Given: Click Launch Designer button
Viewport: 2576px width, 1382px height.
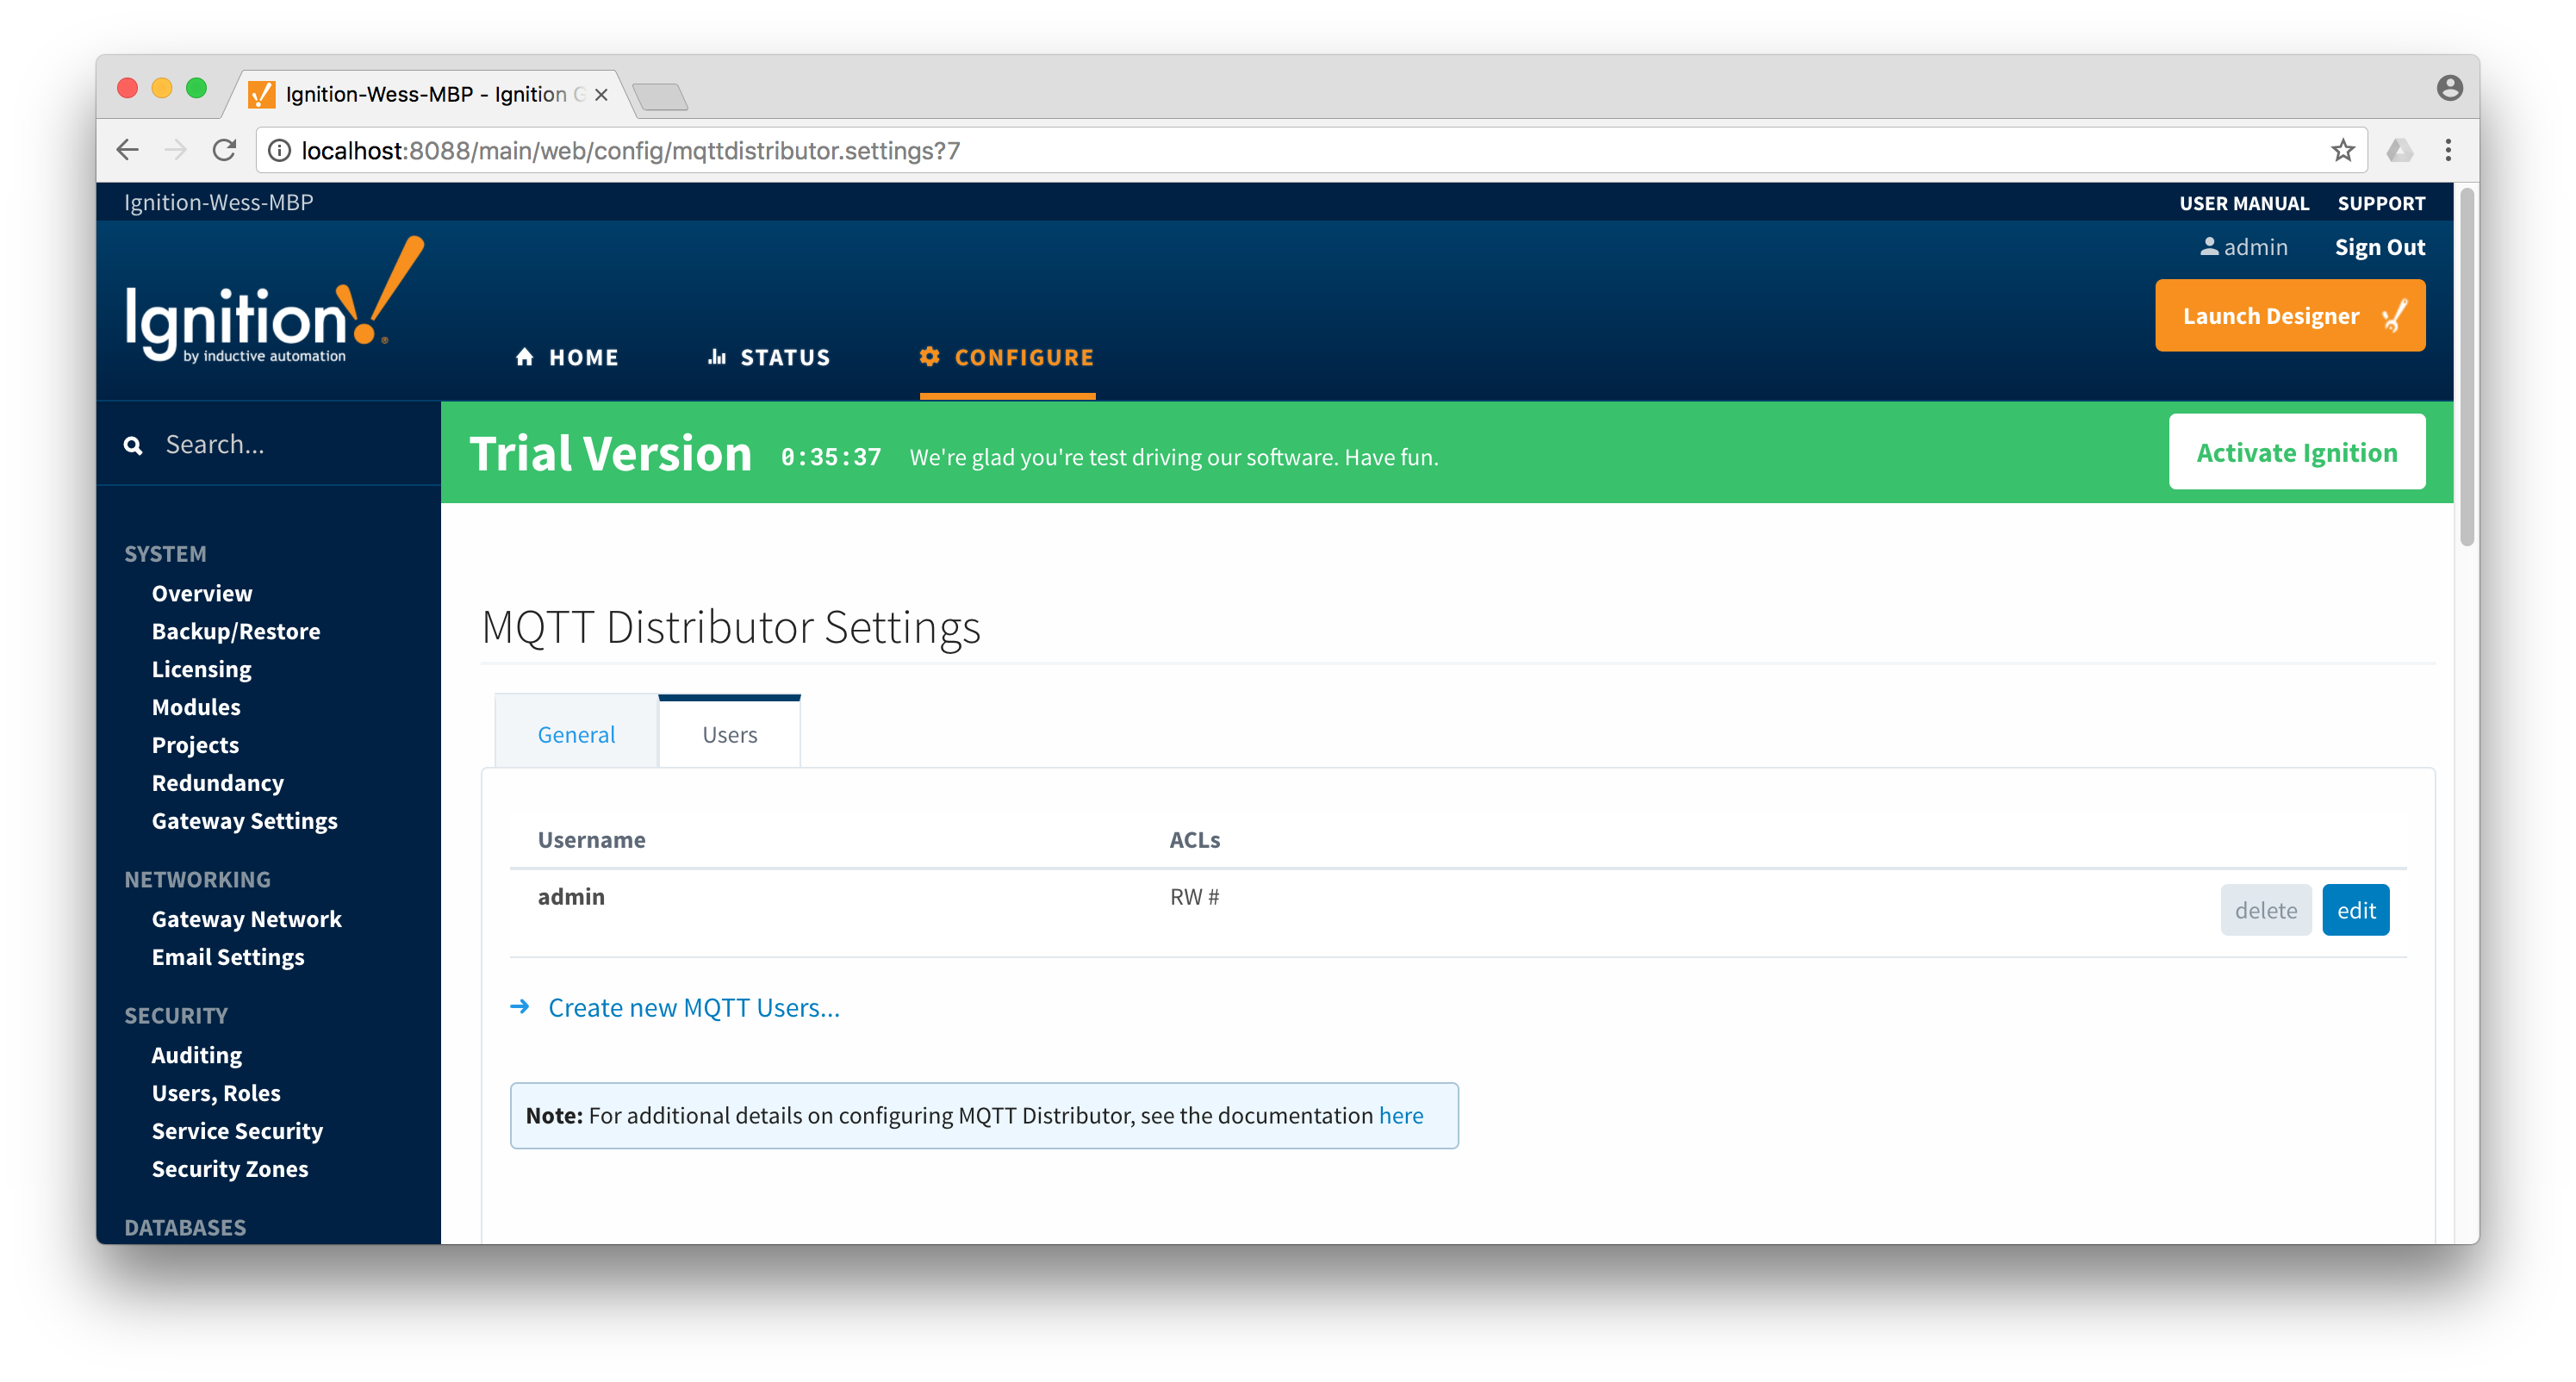Looking at the screenshot, I should tap(2289, 316).
